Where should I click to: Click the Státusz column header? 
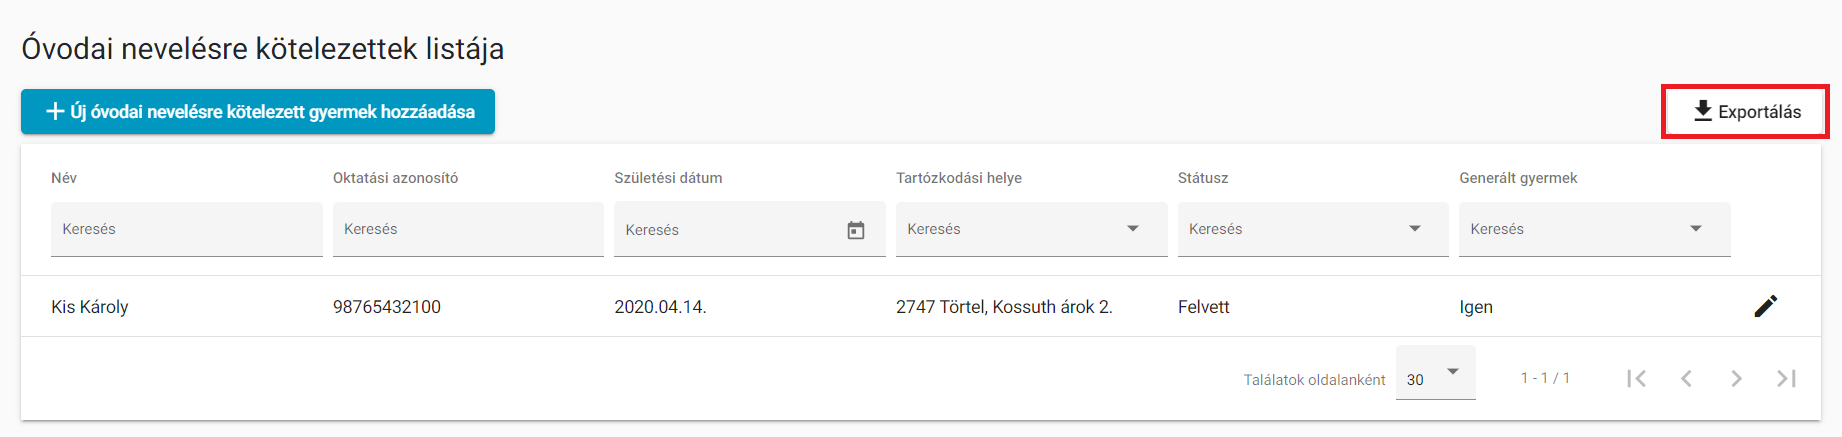[x=1203, y=178]
